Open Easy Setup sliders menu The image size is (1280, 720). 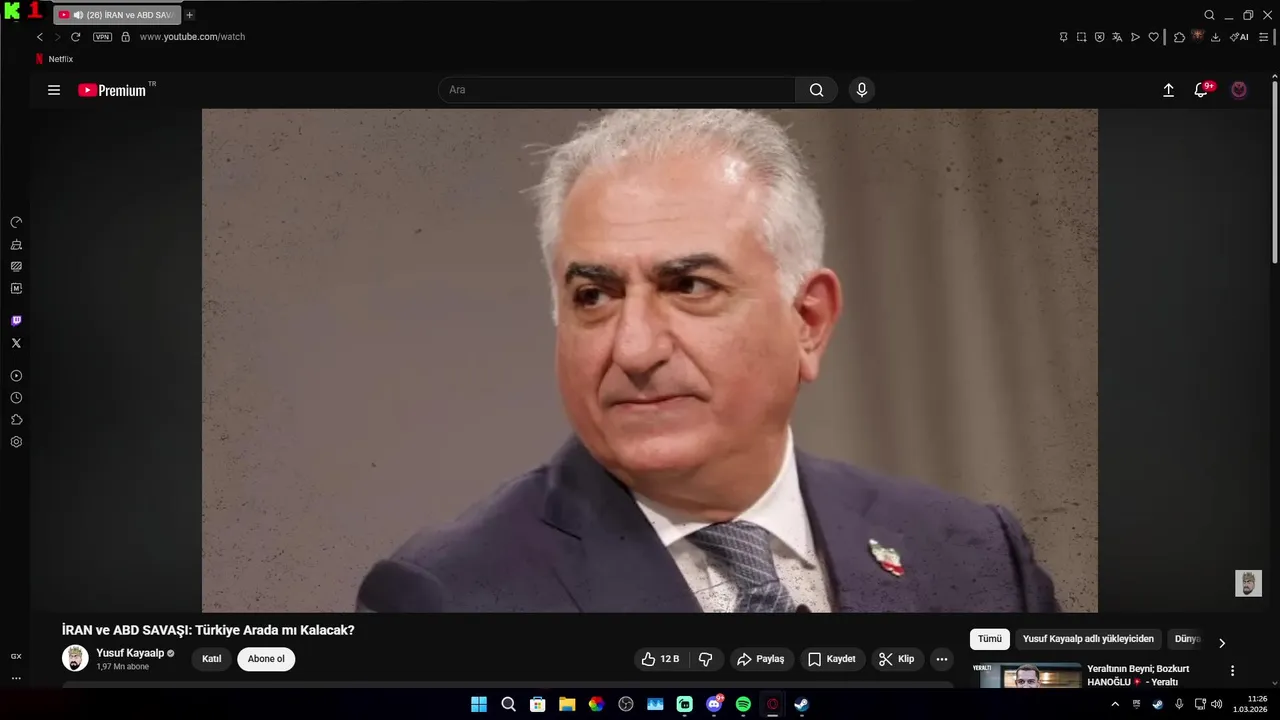coord(1264,37)
